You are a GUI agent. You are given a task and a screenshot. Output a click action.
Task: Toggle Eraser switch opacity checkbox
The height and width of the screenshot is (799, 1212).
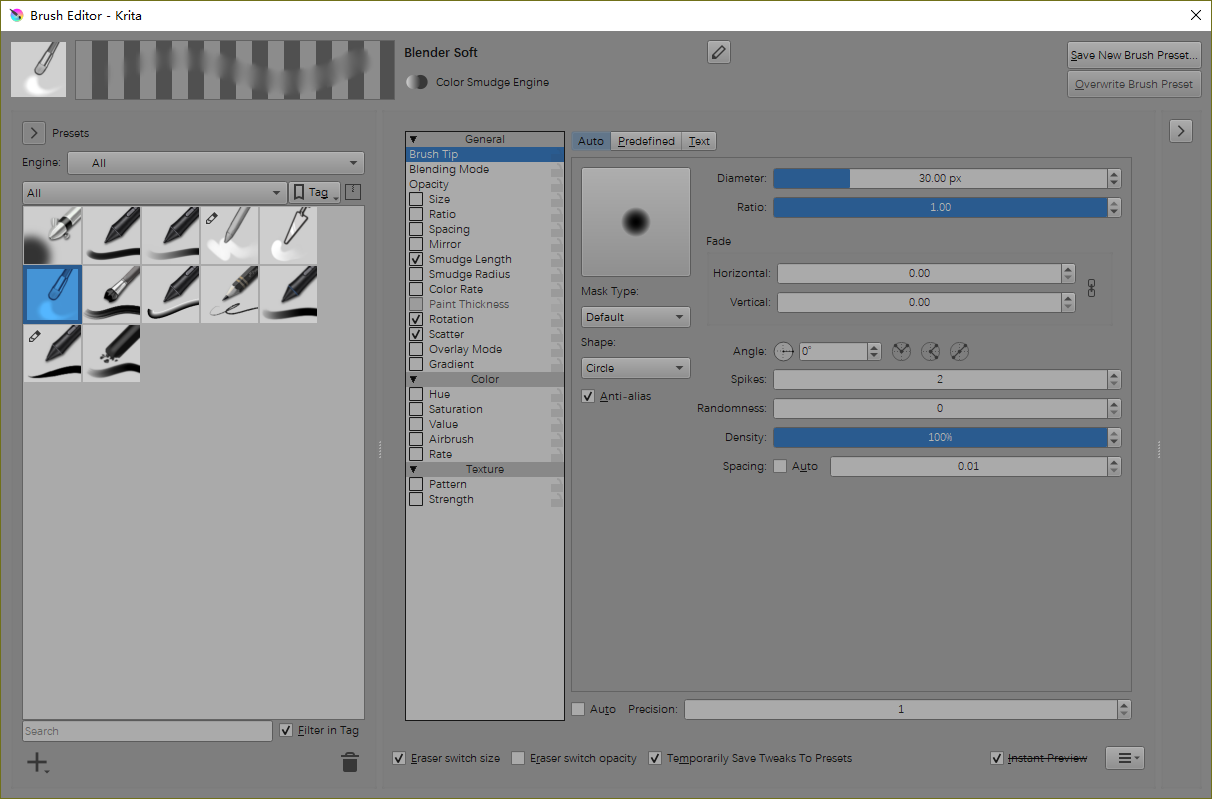(x=518, y=758)
